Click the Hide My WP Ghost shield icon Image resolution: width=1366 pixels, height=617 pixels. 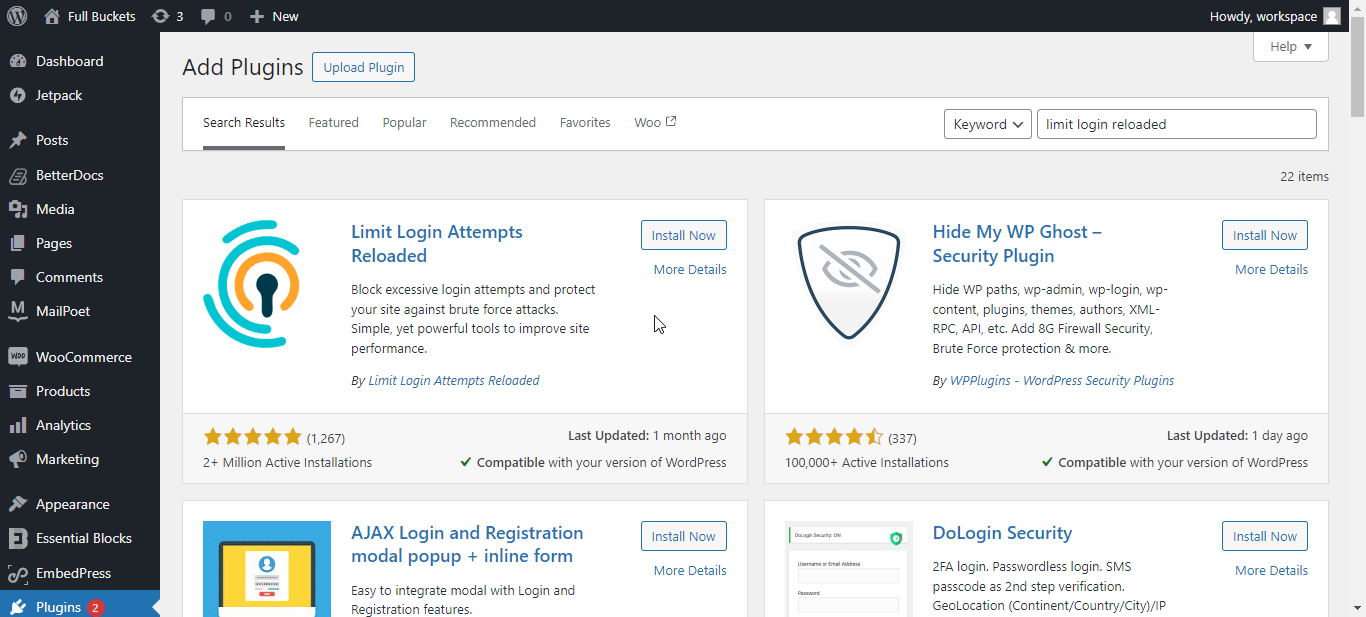pyautogui.click(x=848, y=284)
